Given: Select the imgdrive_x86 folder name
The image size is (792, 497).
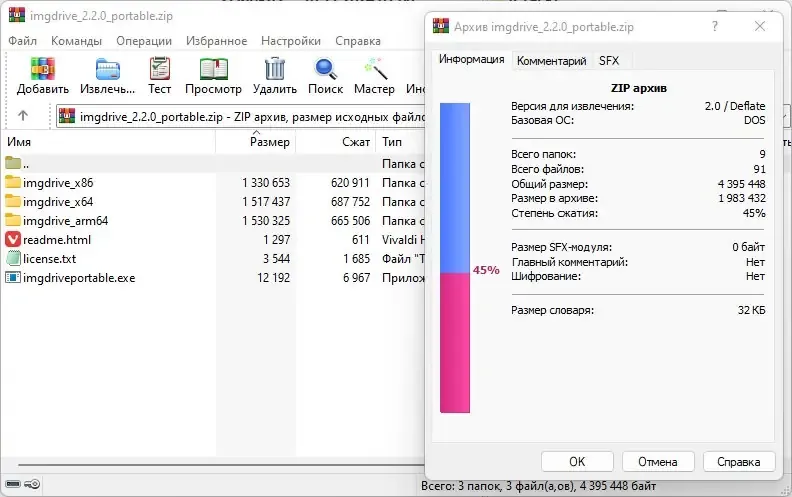Looking at the screenshot, I should [58, 183].
